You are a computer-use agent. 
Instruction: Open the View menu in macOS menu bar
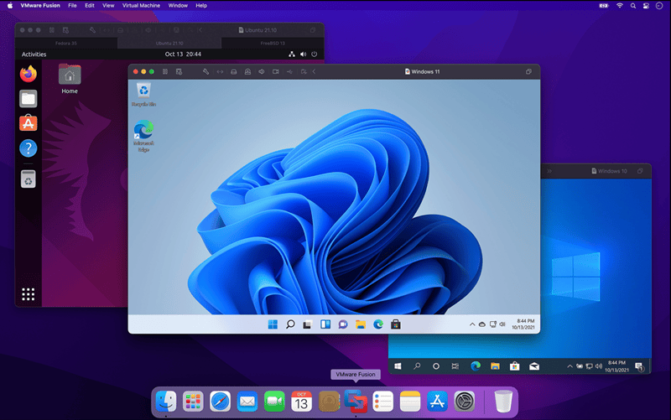(x=108, y=6)
